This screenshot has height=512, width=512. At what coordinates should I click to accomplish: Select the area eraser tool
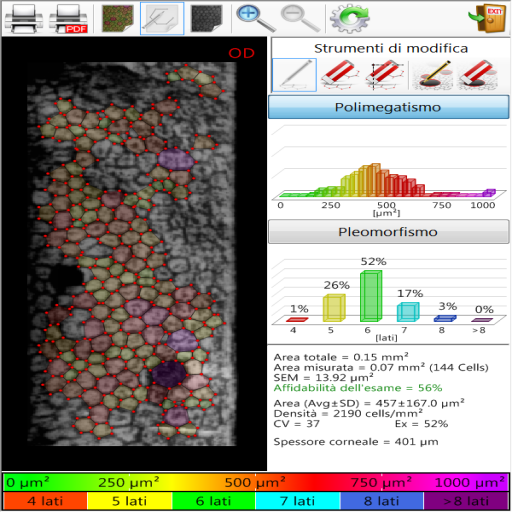pos(477,75)
